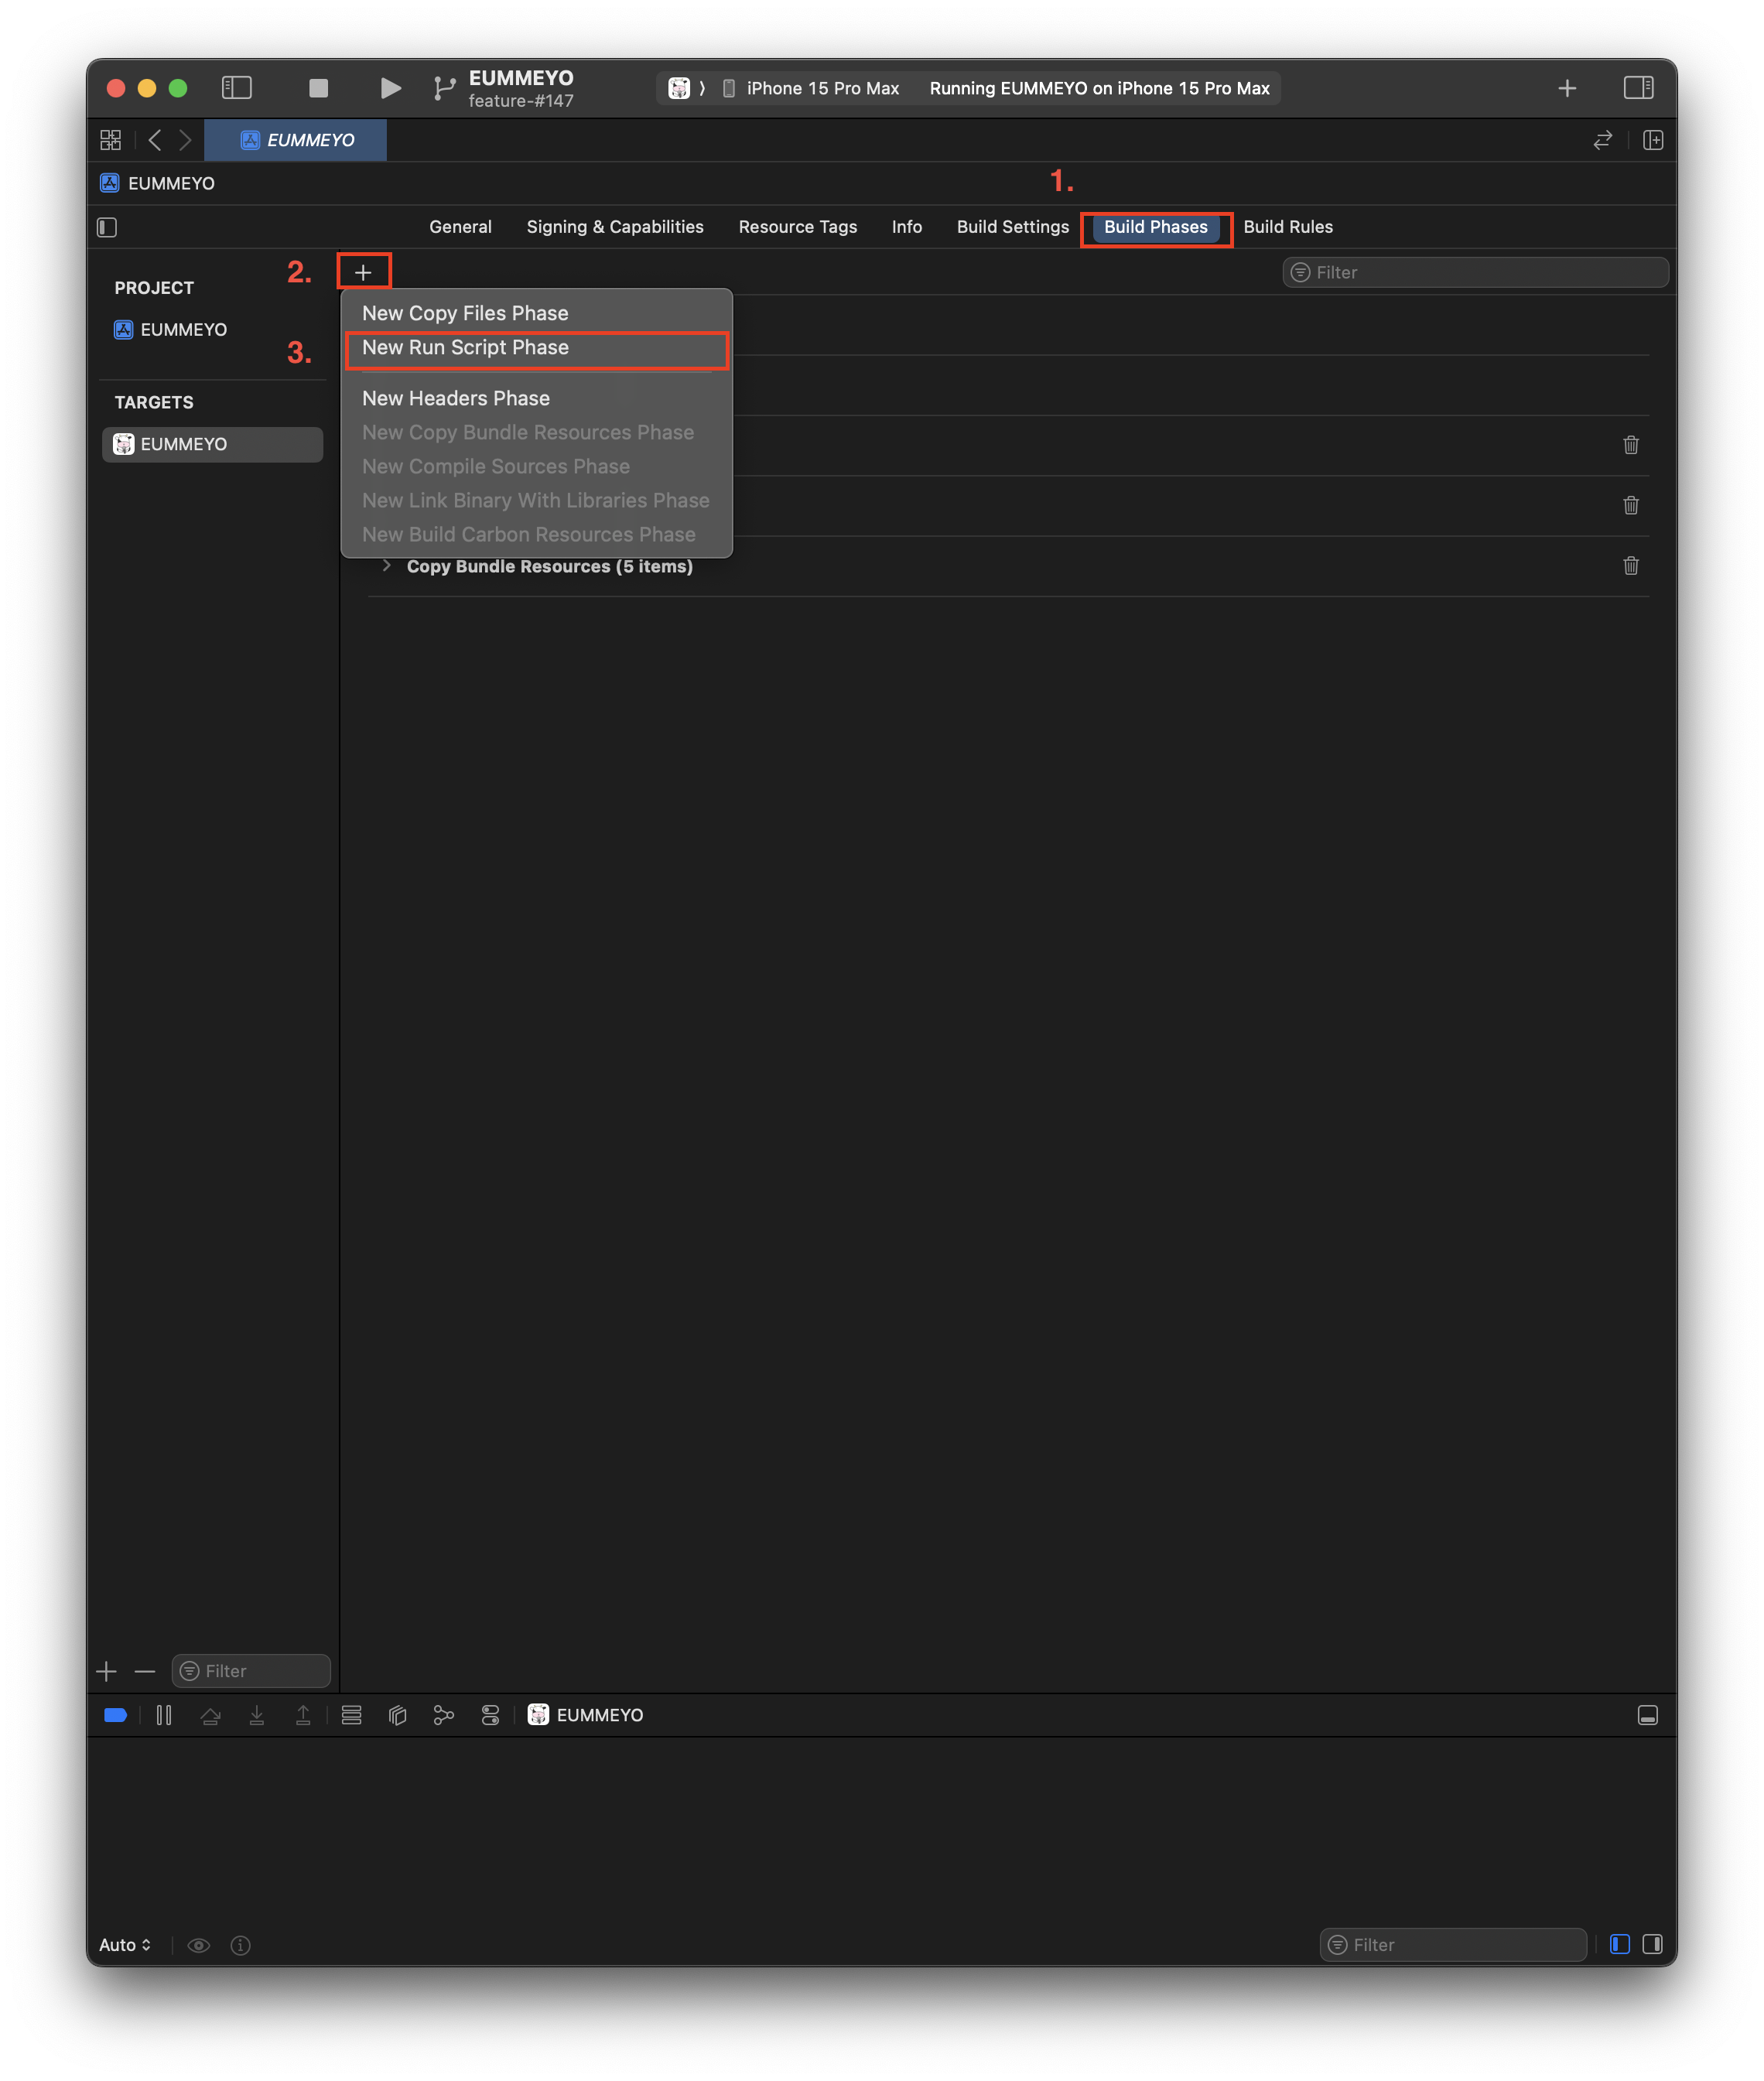Image resolution: width=1764 pixels, height=2081 pixels.
Task: Go forward in editor history
Action: 185,140
